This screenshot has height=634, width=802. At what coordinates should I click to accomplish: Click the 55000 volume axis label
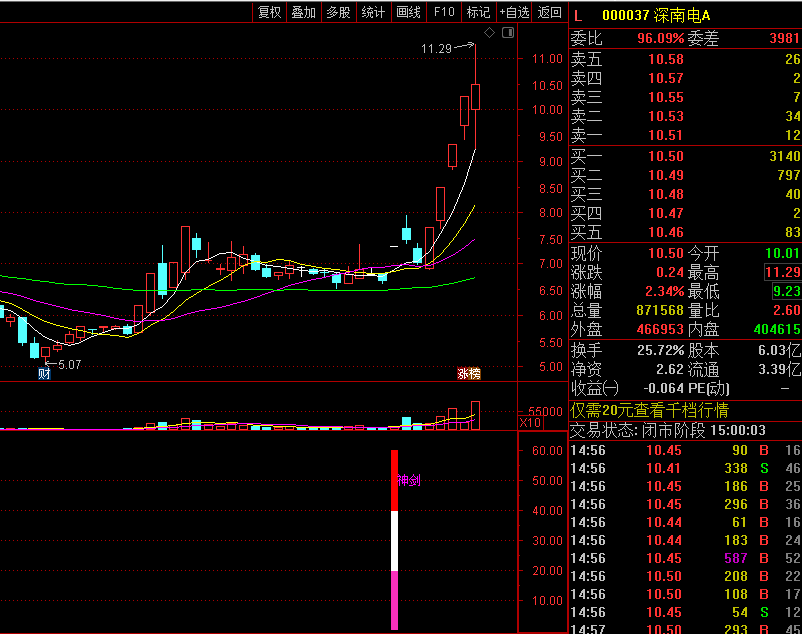[x=545, y=412]
